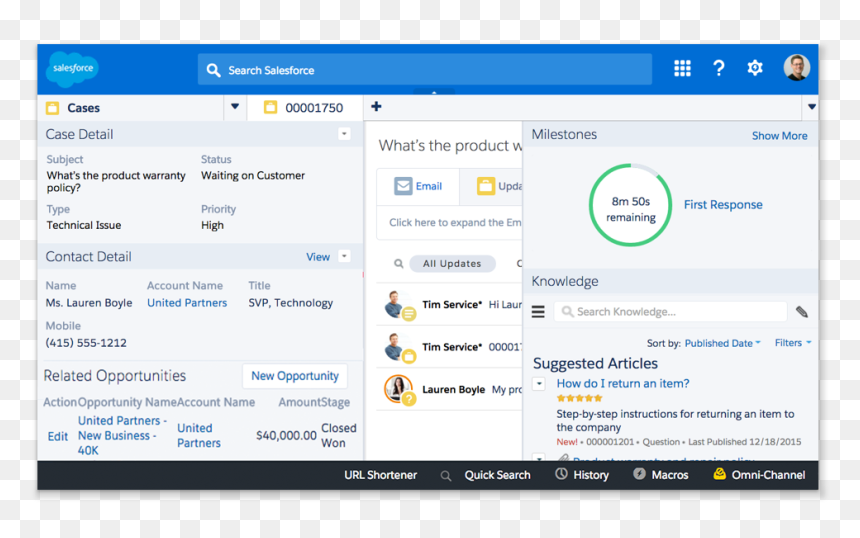This screenshot has width=860, height=538.
Task: Open the Cases navigation dropdown arrow
Action: 235,107
